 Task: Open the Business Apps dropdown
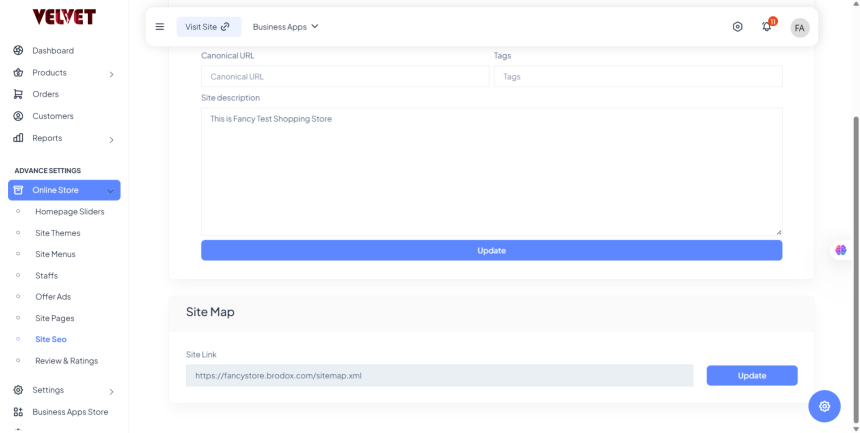click(x=285, y=27)
